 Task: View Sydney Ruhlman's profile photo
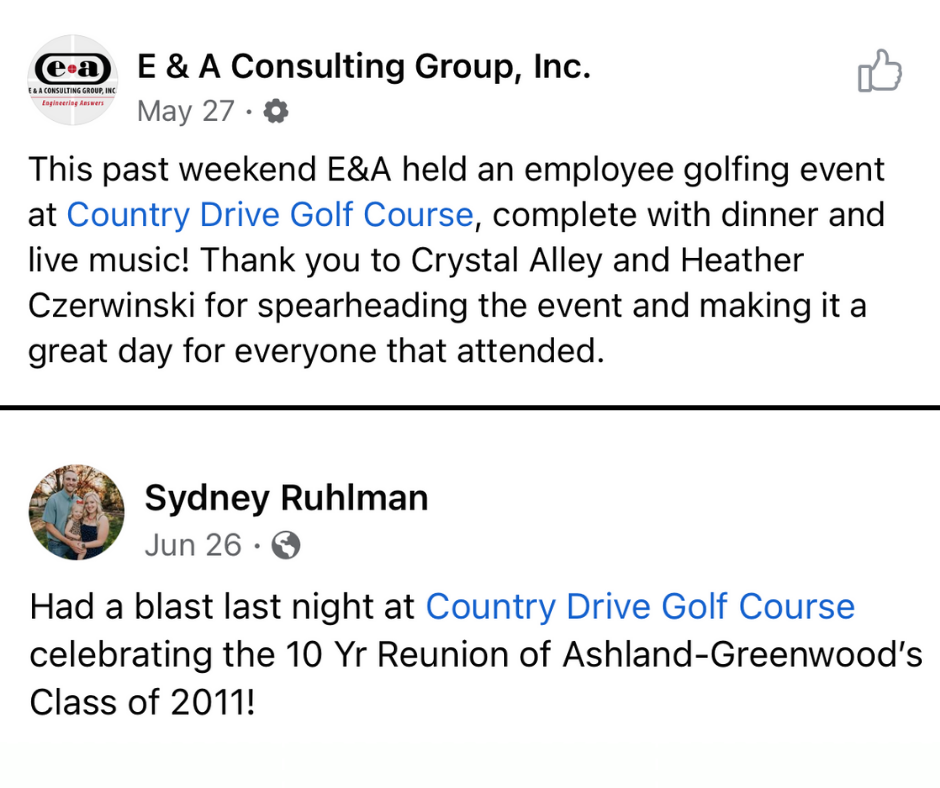tap(77, 512)
